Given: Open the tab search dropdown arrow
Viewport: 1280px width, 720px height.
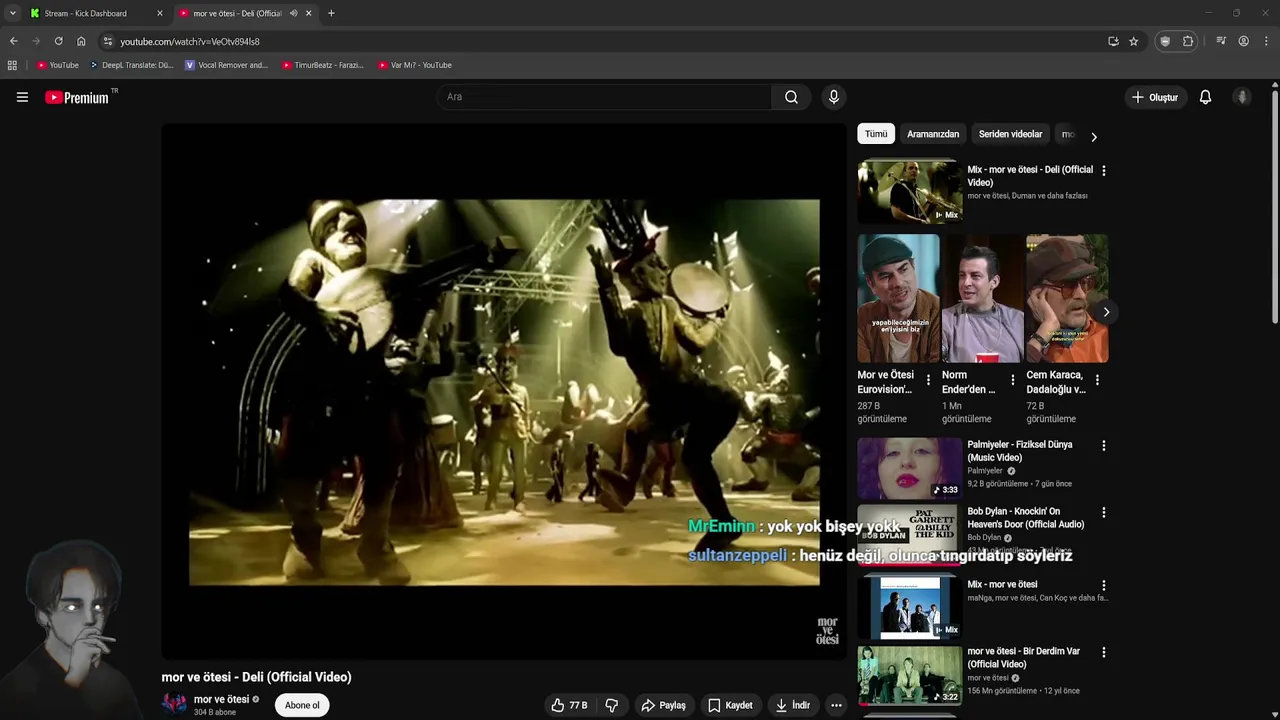Looking at the screenshot, I should point(12,13).
